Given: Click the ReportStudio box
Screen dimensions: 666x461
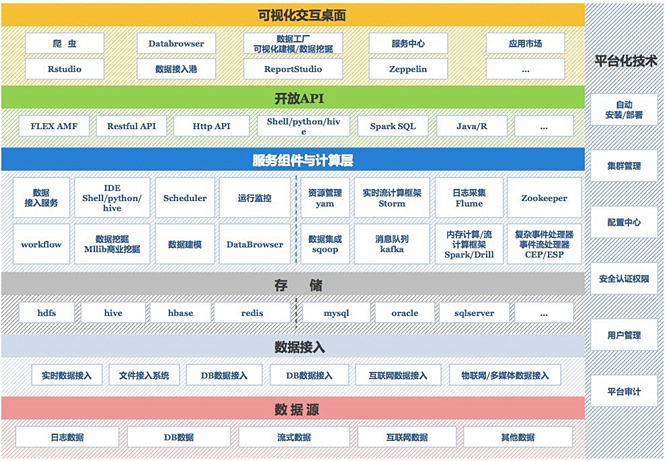Looking at the screenshot, I should pyautogui.click(x=293, y=69).
